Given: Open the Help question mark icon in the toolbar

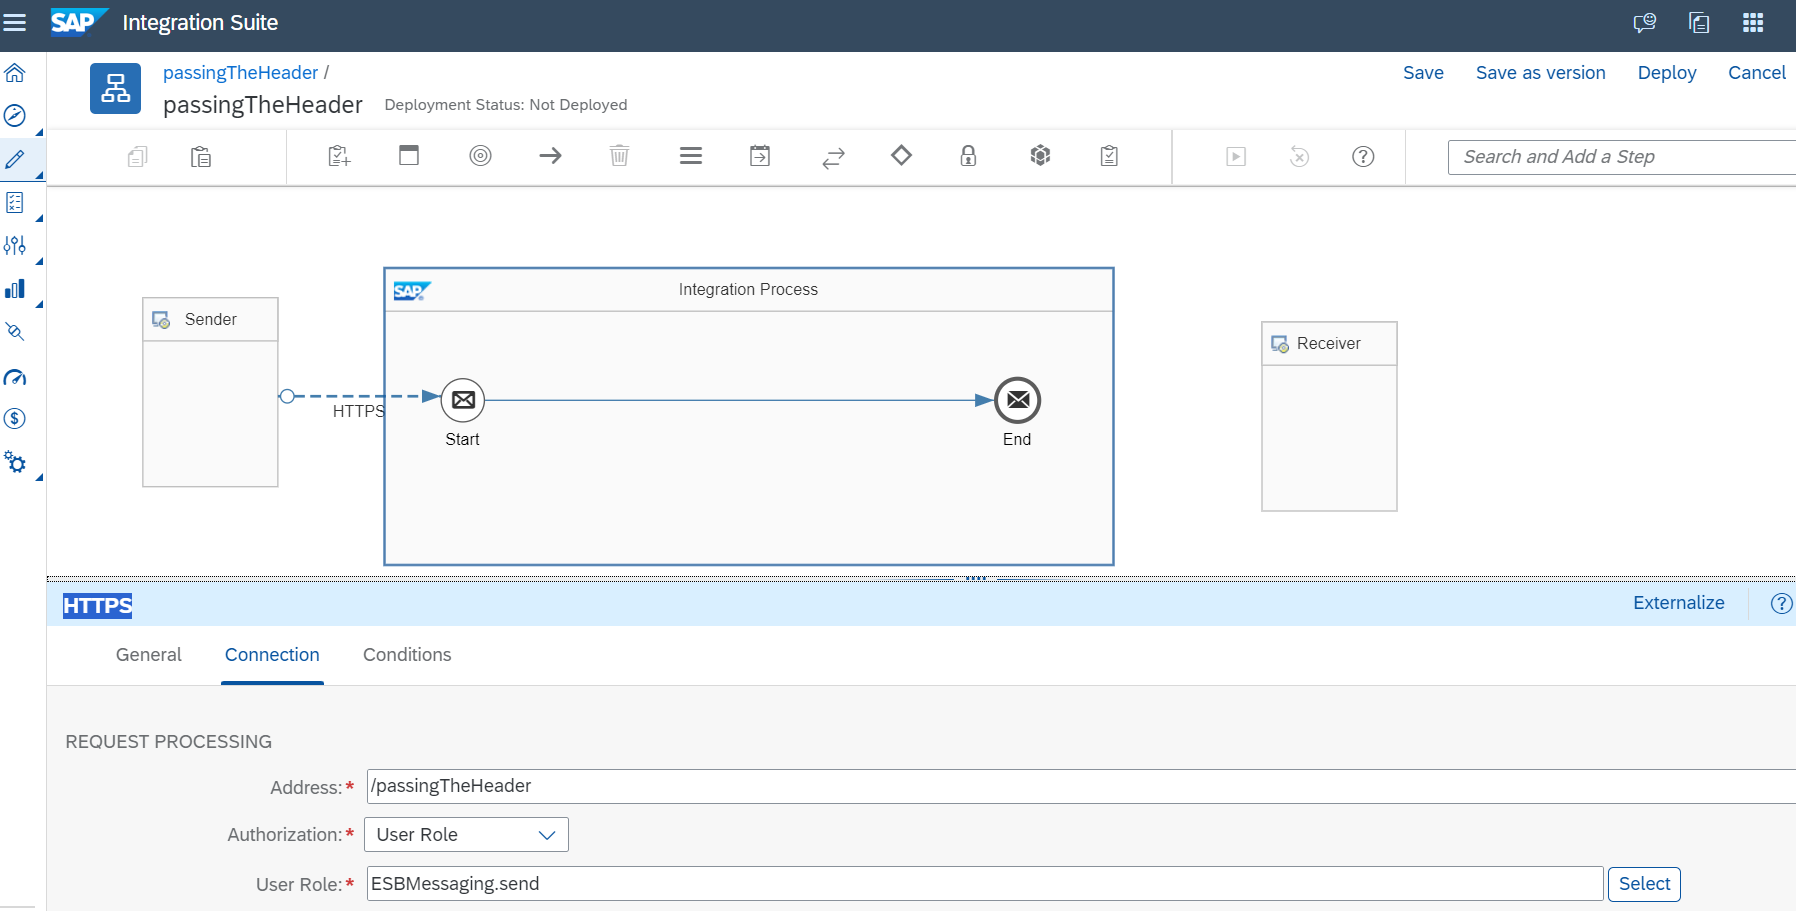Looking at the screenshot, I should click(1363, 156).
